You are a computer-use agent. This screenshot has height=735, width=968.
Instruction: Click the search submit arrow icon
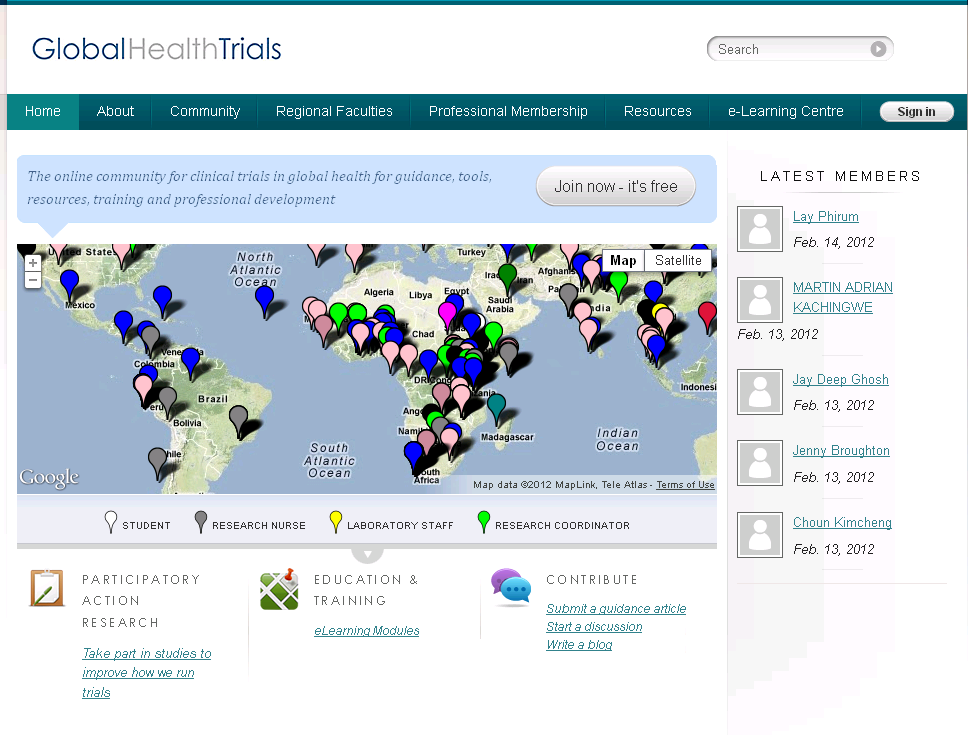[878, 49]
